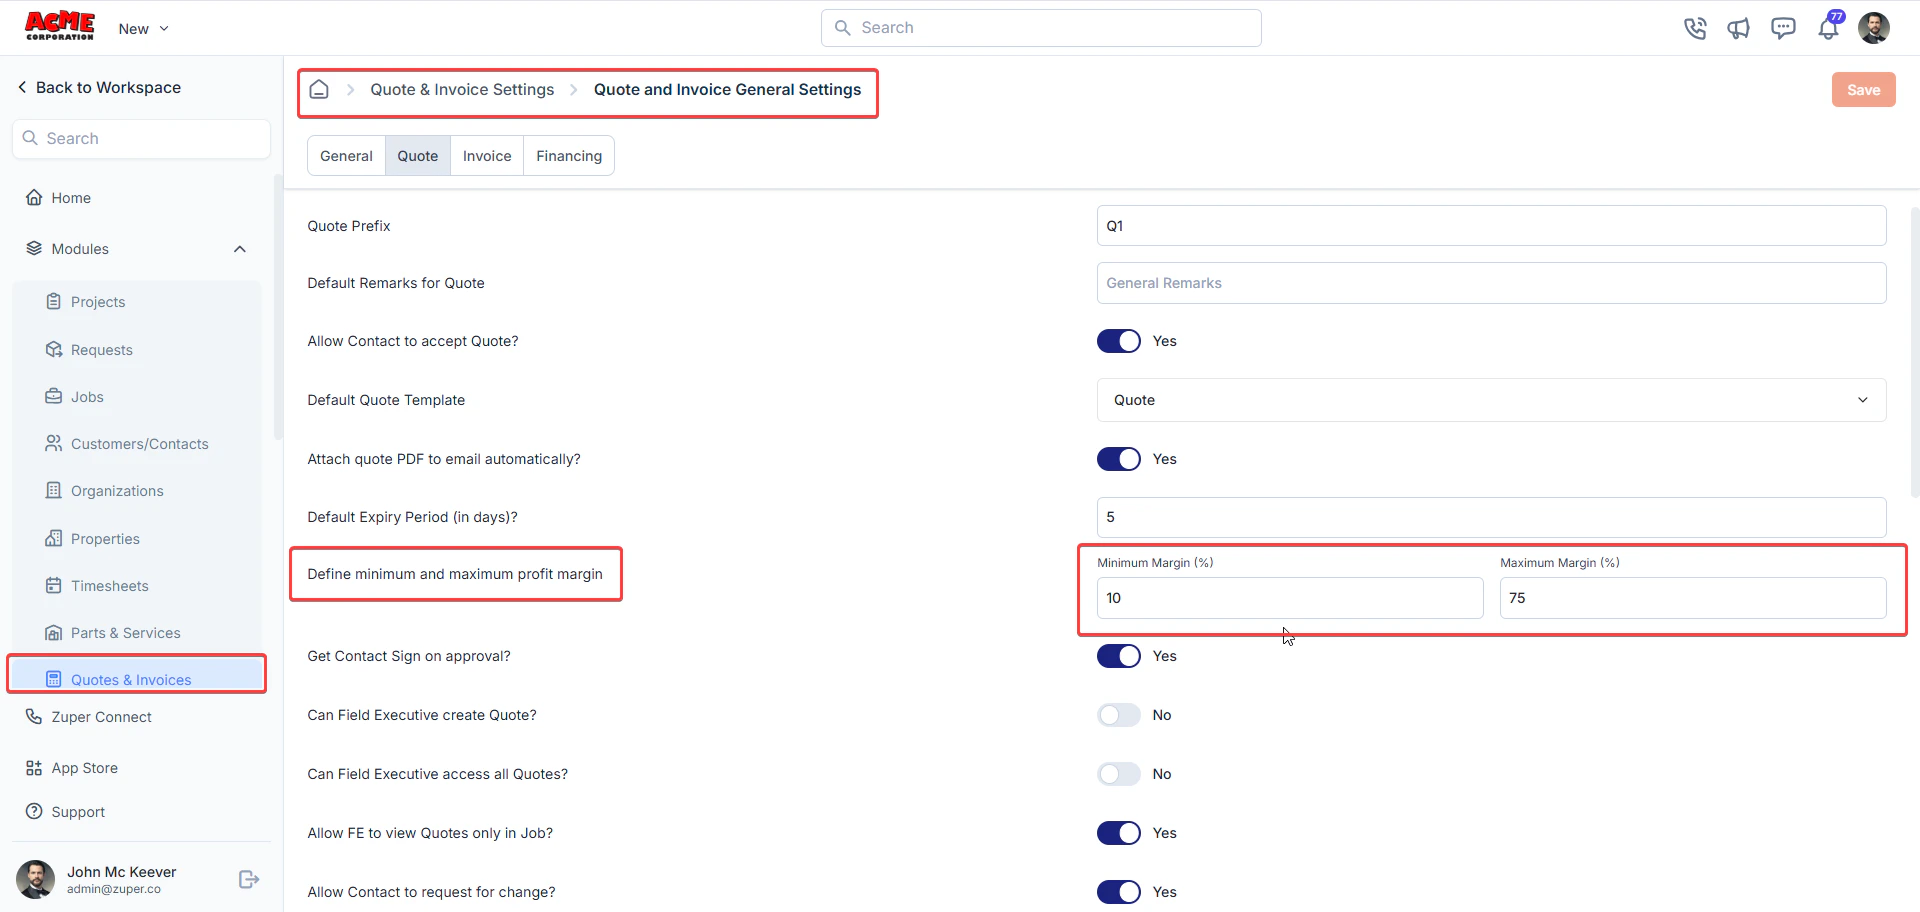Image resolution: width=1920 pixels, height=912 pixels.
Task: Open the chat messages icon
Action: pyautogui.click(x=1783, y=28)
